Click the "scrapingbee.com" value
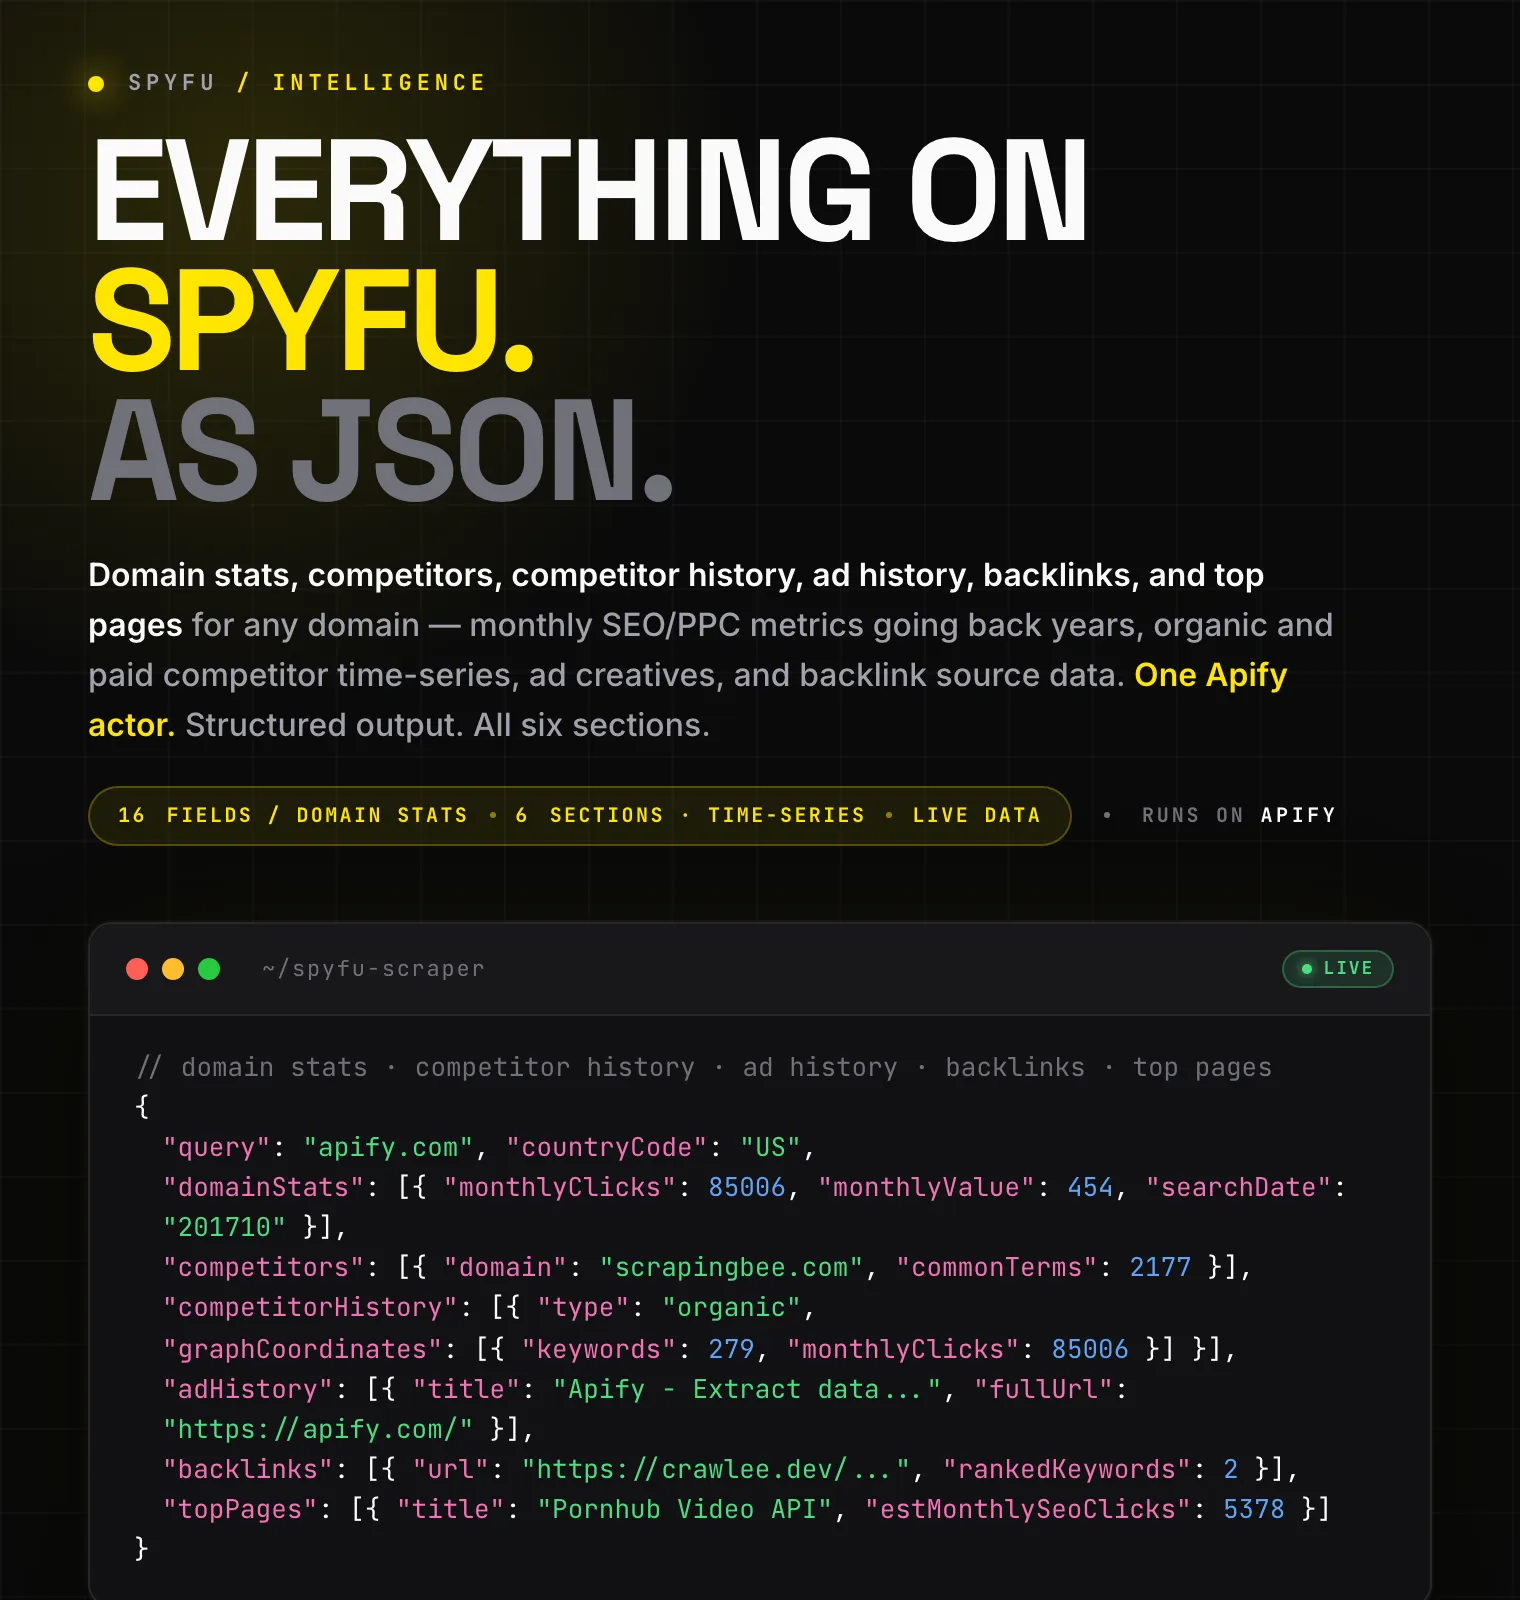This screenshot has width=1520, height=1600. point(731,1267)
